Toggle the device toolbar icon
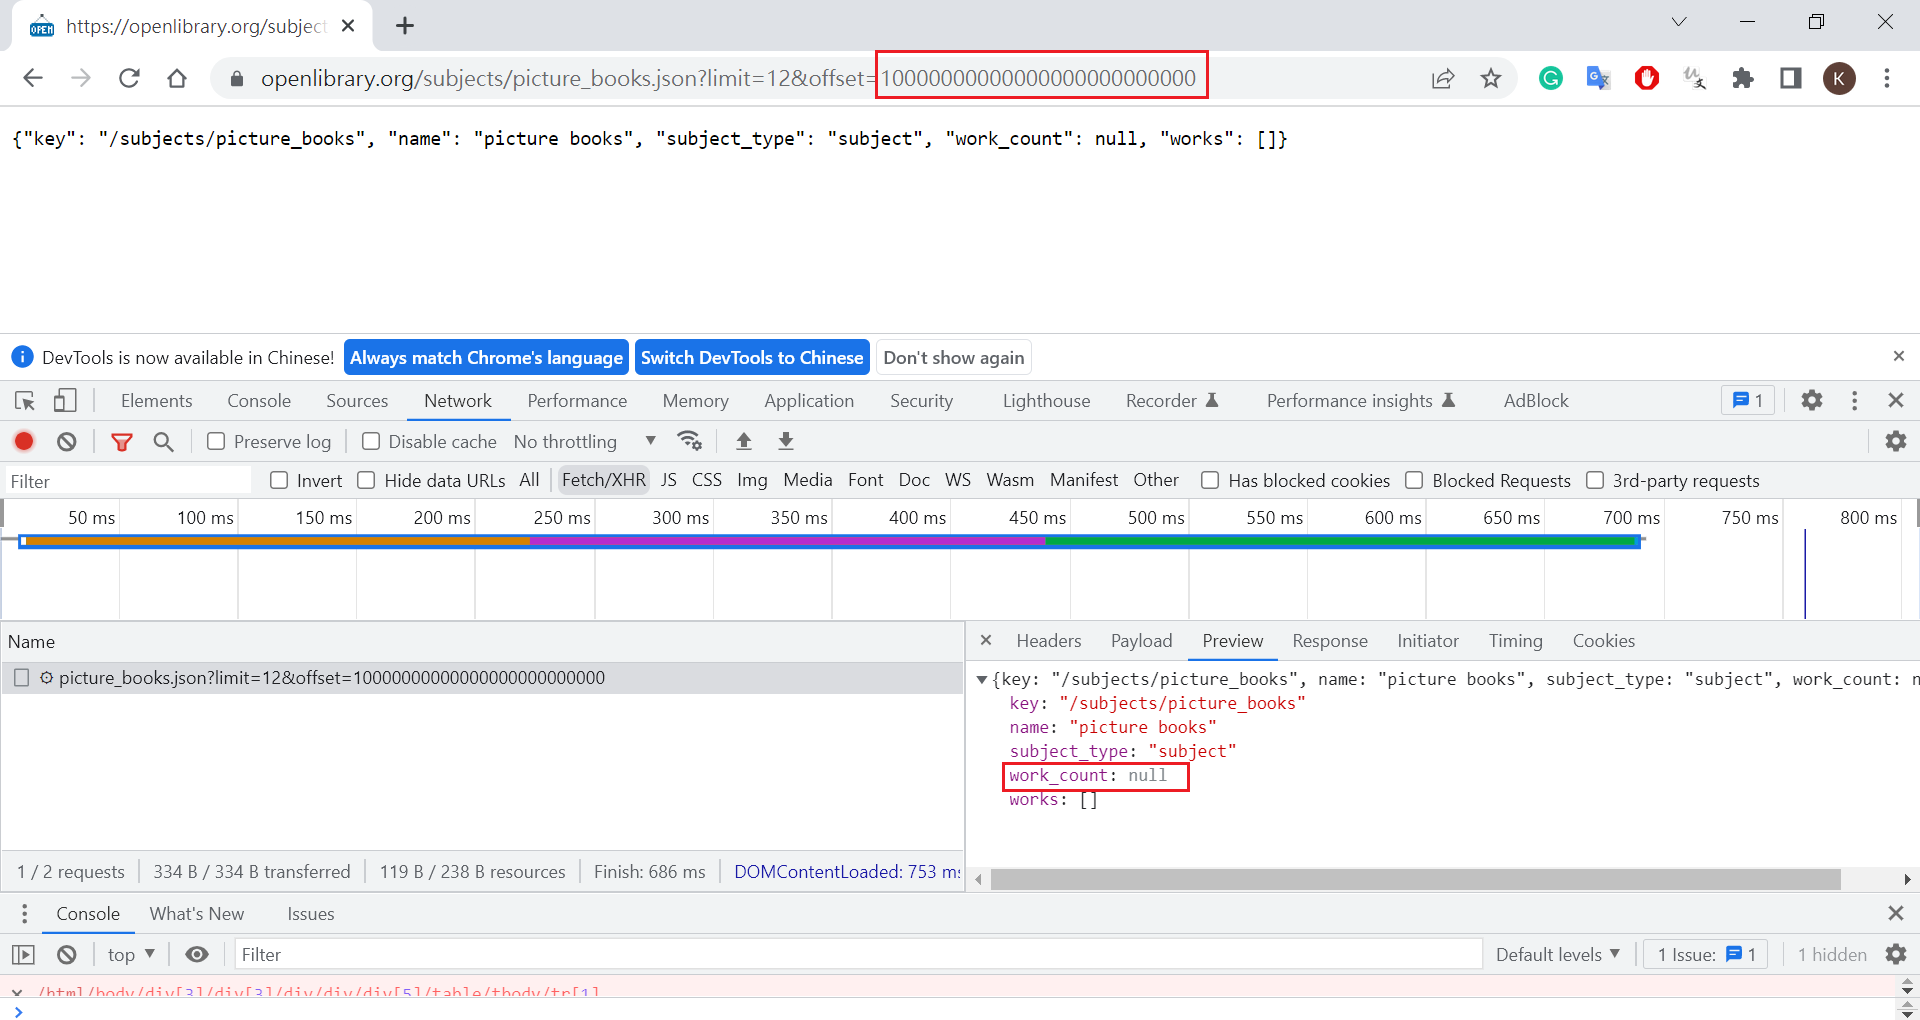Screen dimensions: 1920x1020 [65, 401]
